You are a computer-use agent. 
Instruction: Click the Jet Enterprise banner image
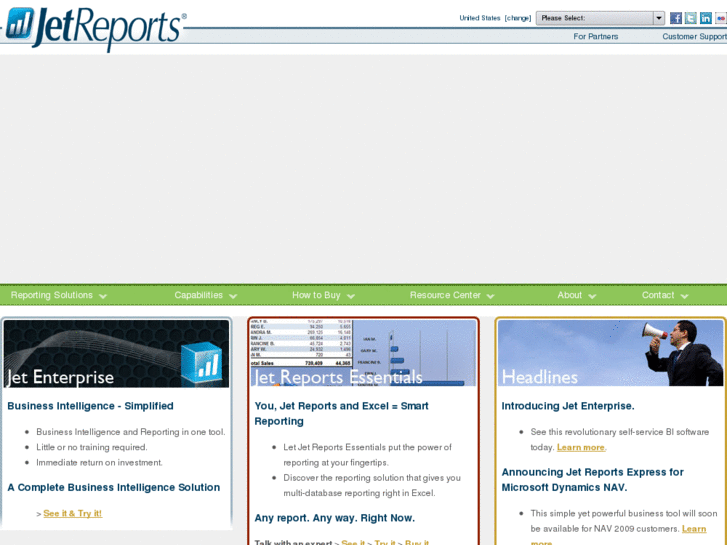pos(116,353)
